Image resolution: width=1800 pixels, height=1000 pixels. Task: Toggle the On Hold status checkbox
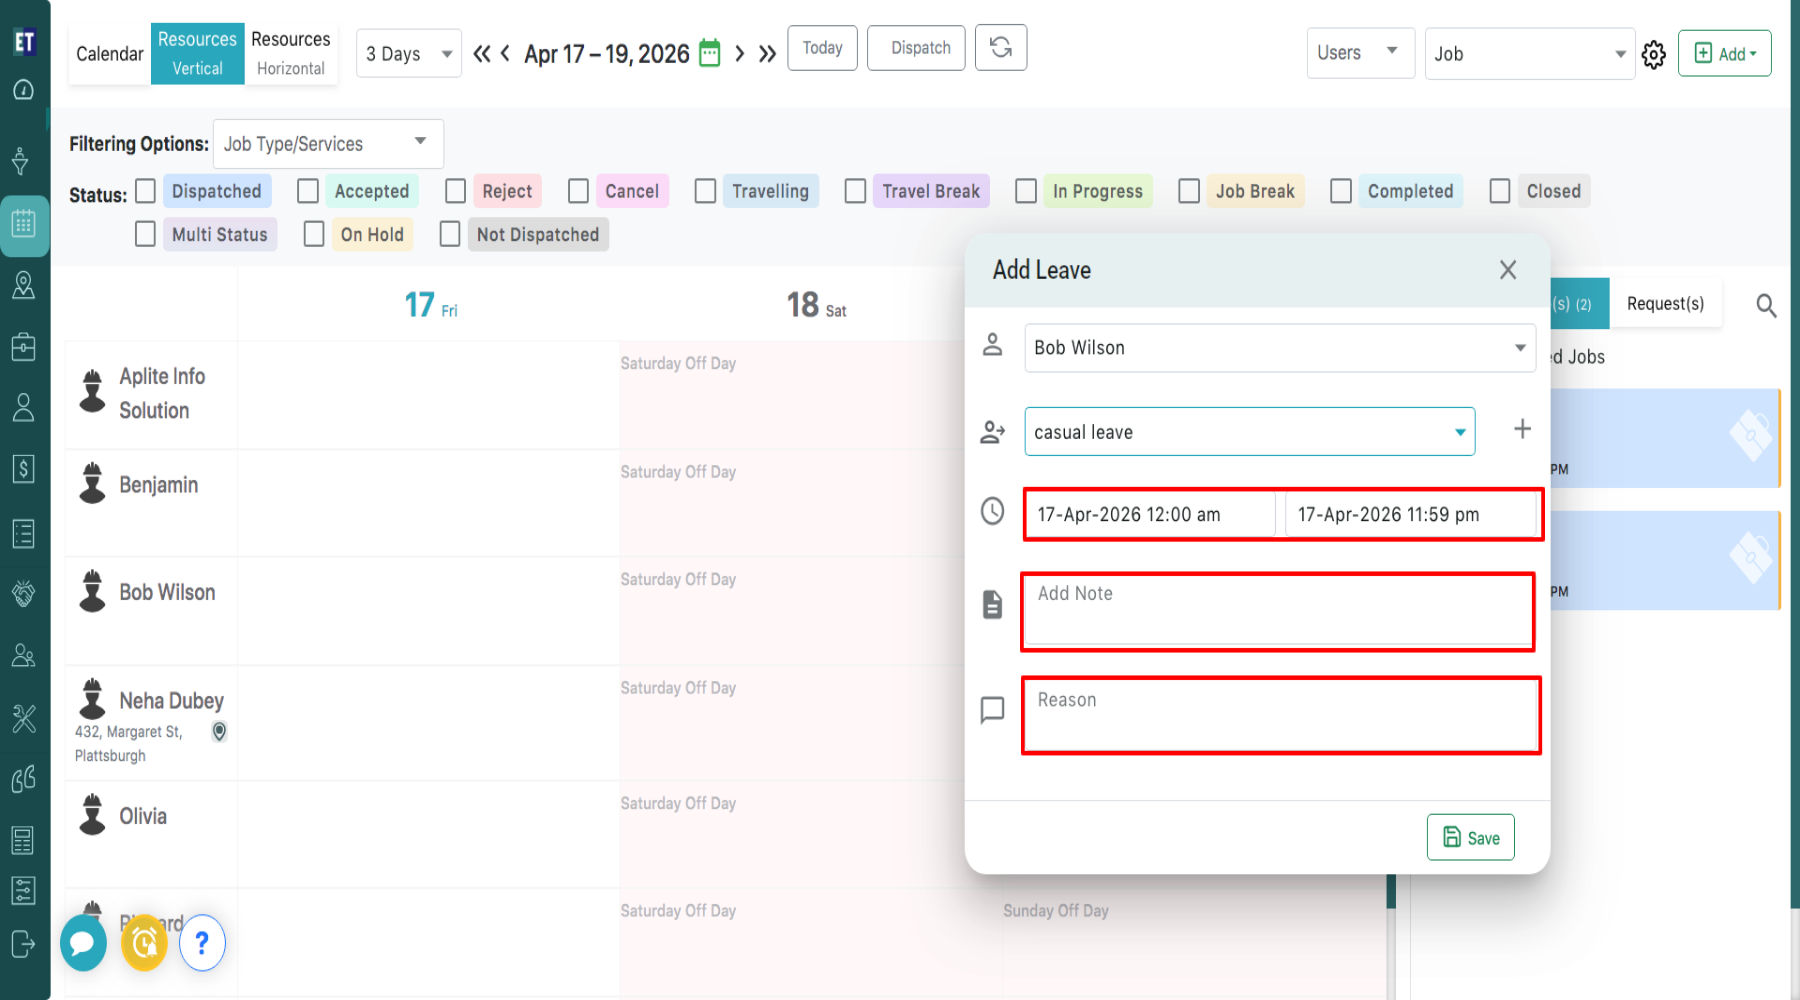[x=314, y=234]
